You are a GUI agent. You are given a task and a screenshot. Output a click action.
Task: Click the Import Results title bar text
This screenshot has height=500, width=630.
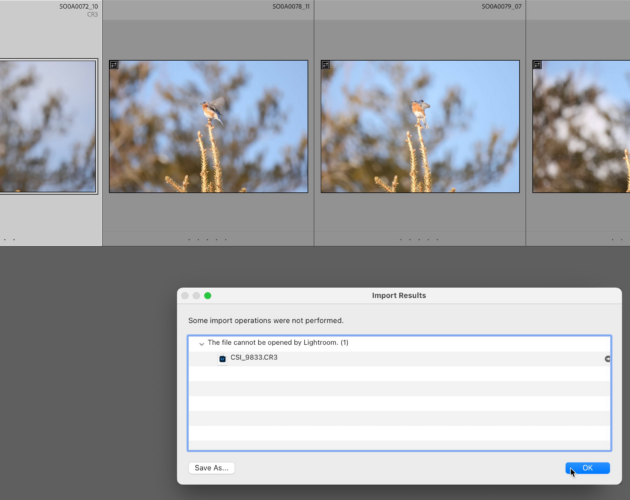coord(399,295)
